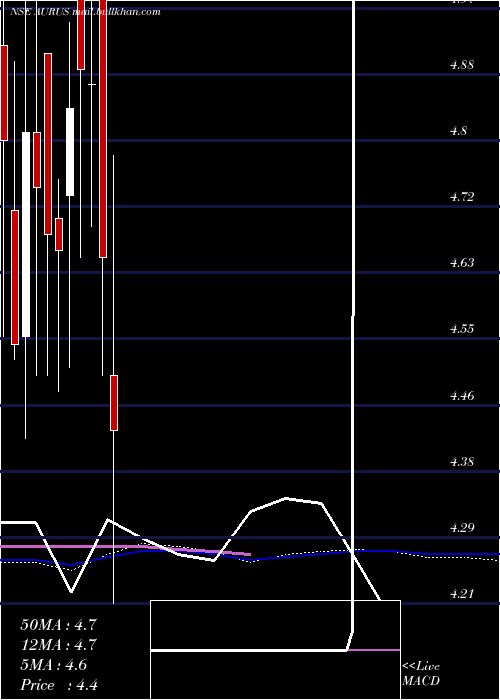Click the 4.63 price axis label
500x700 pixels.
click(462, 262)
